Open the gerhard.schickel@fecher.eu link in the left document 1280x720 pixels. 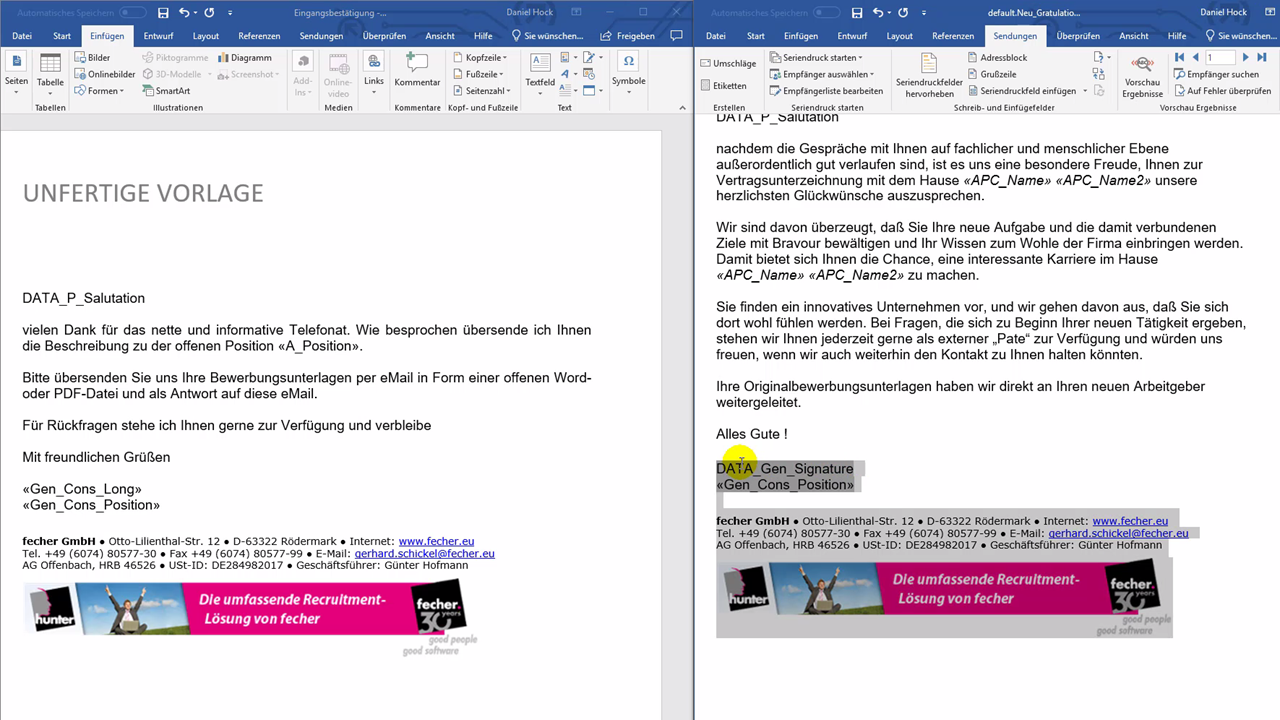click(424, 553)
